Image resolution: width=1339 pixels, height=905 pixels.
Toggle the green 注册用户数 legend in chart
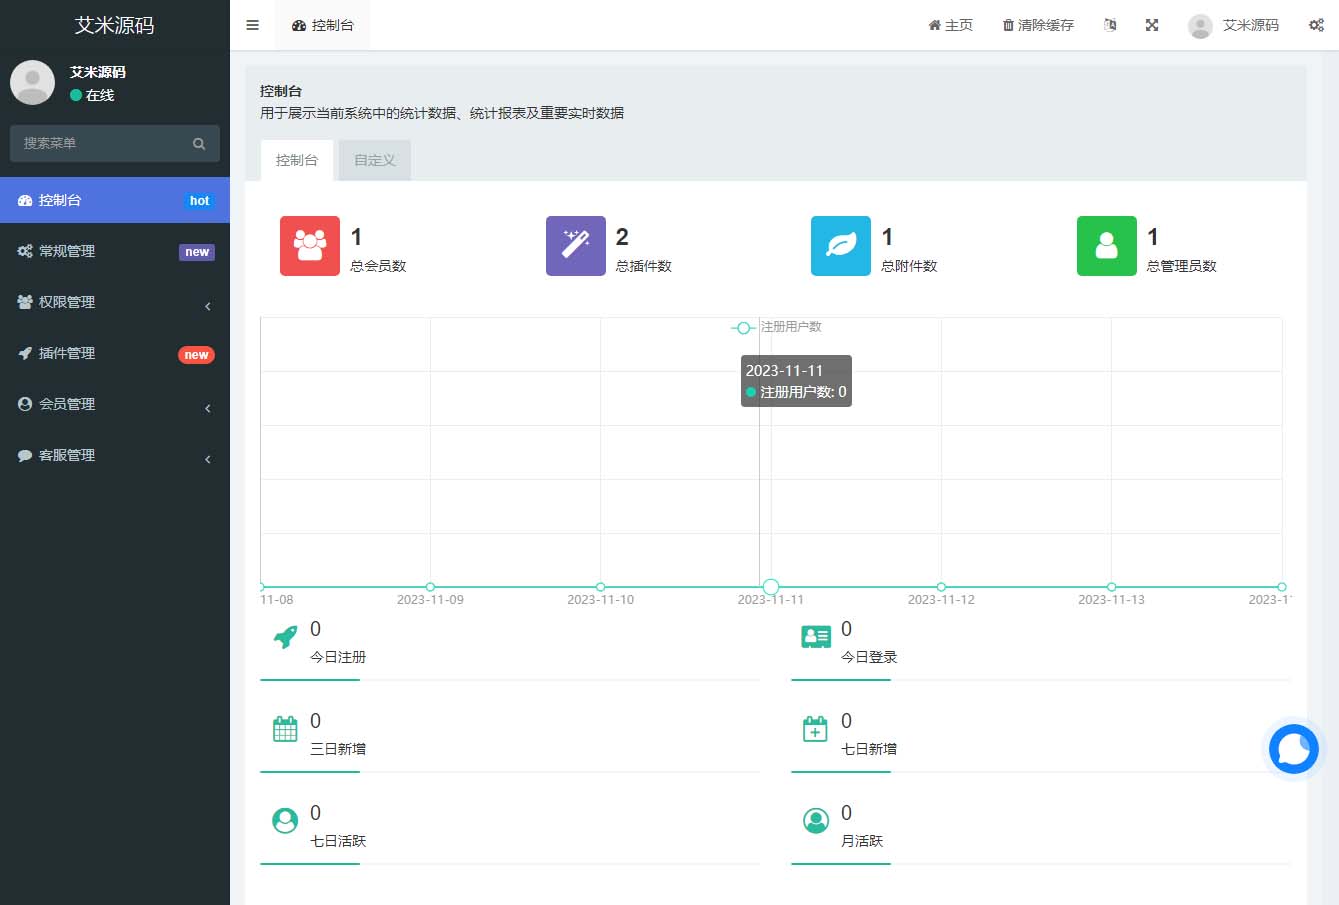[744, 327]
